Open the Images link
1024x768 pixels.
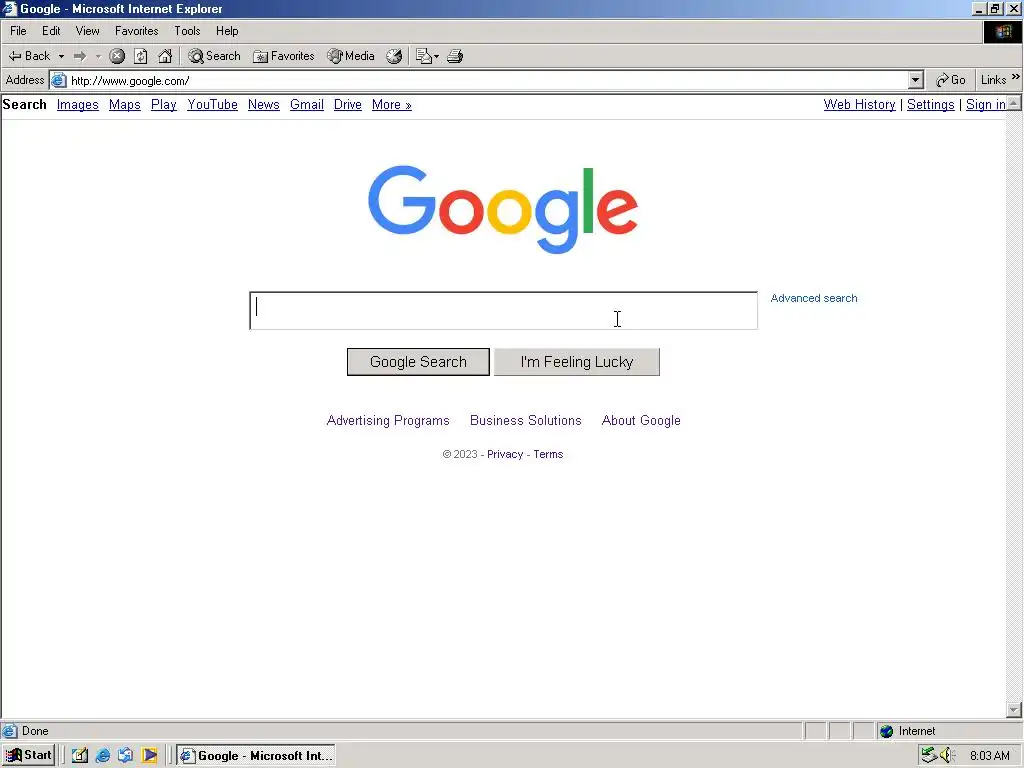point(78,104)
